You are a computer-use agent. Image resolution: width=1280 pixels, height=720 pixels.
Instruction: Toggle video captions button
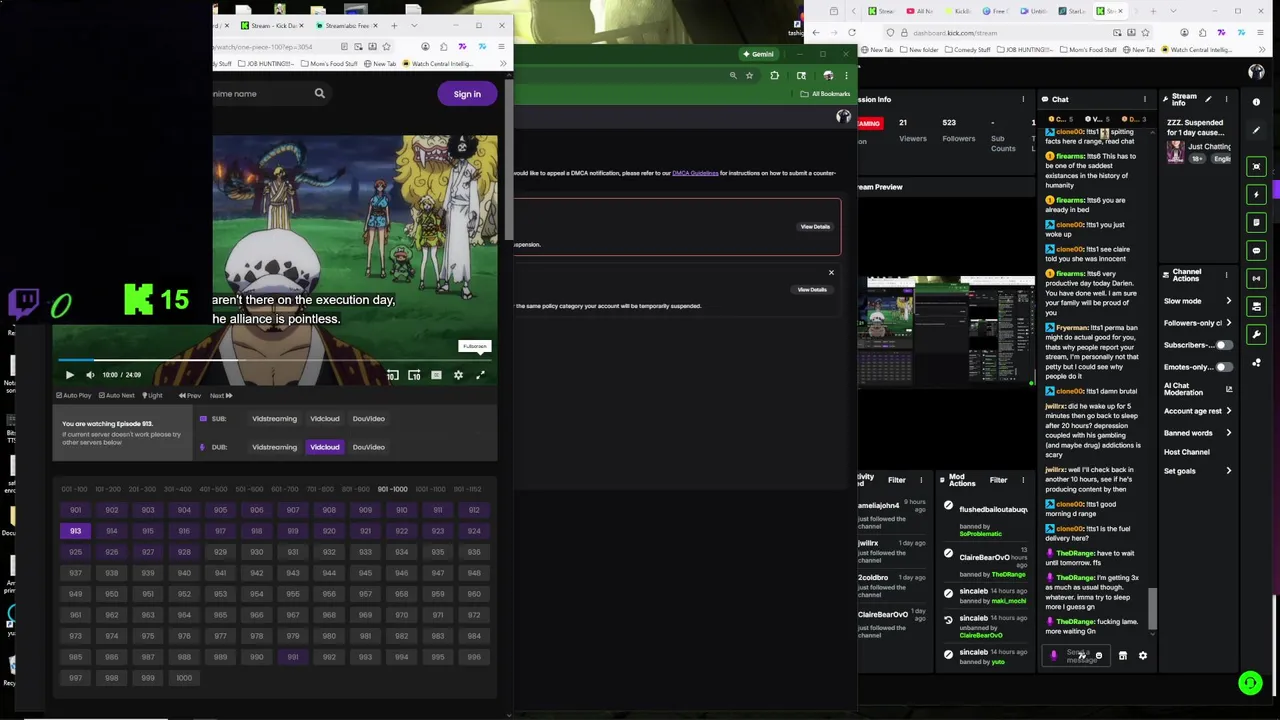coord(436,375)
